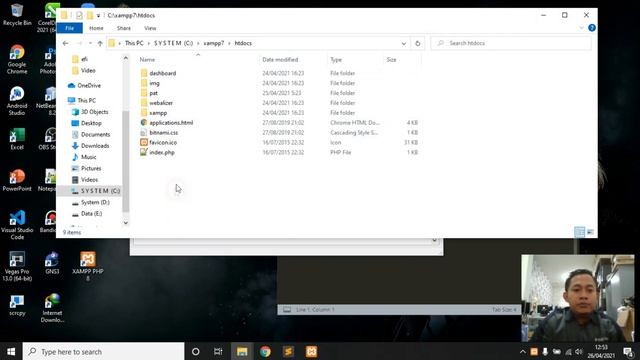Launch Google Chrome from the desktop
This screenshot has height=360, width=640.
point(17,59)
